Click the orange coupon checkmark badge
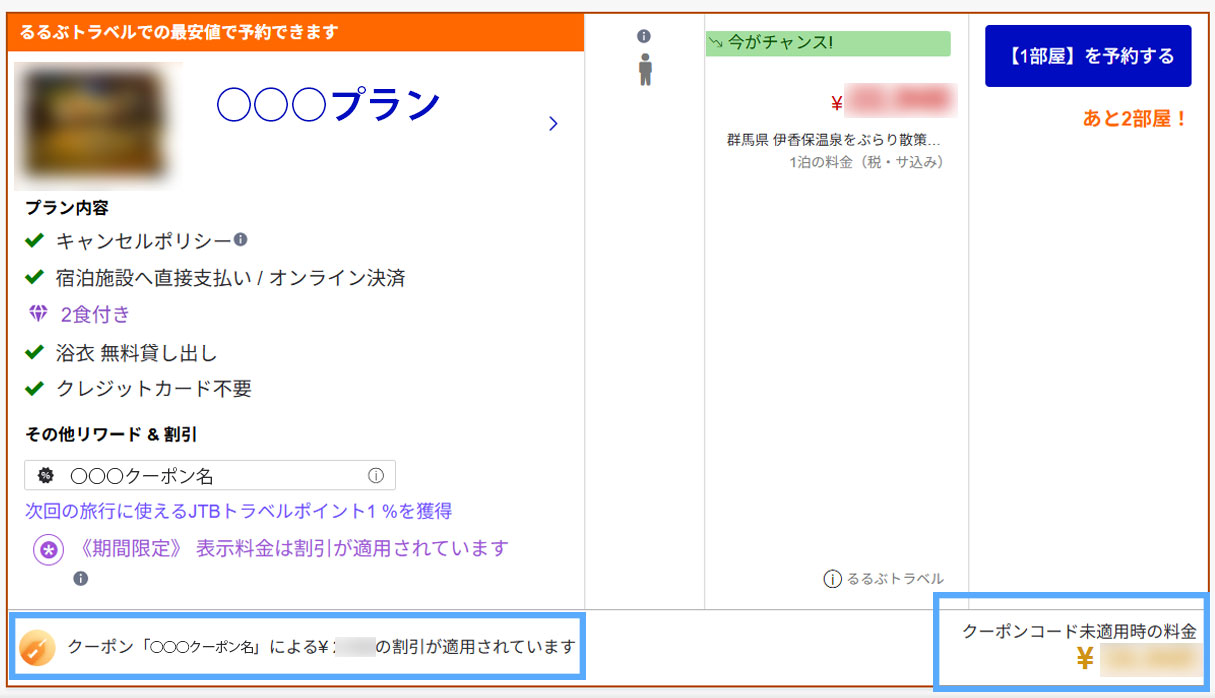The height and width of the screenshot is (698, 1215). 37,648
